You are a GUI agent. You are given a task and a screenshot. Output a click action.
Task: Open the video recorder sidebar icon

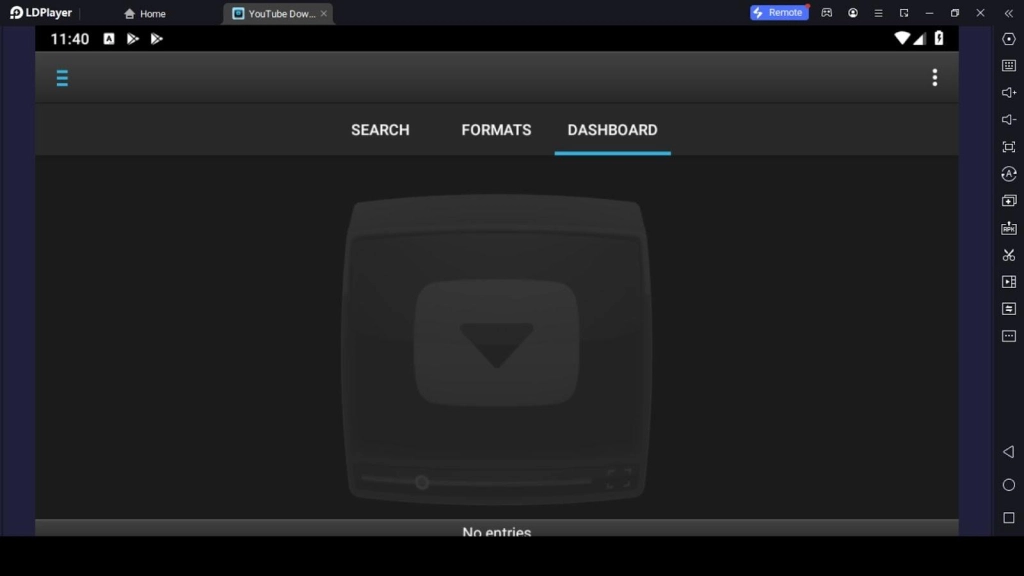1009,282
